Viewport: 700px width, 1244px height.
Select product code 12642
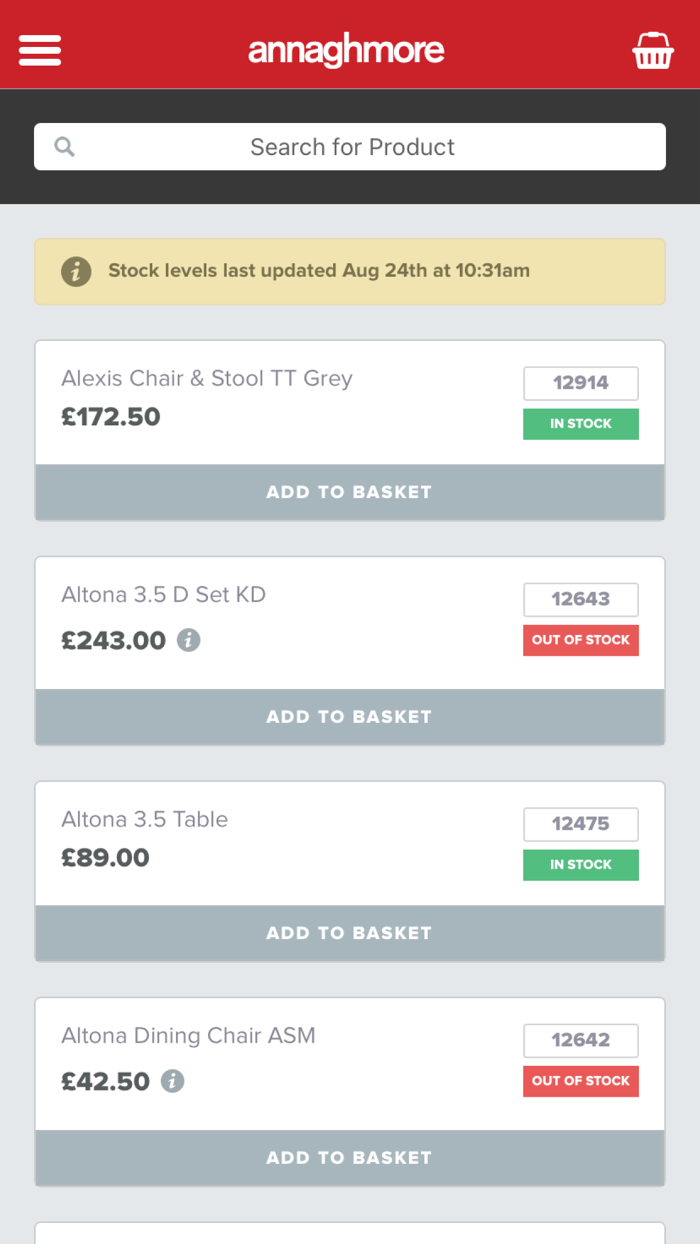coord(580,1040)
